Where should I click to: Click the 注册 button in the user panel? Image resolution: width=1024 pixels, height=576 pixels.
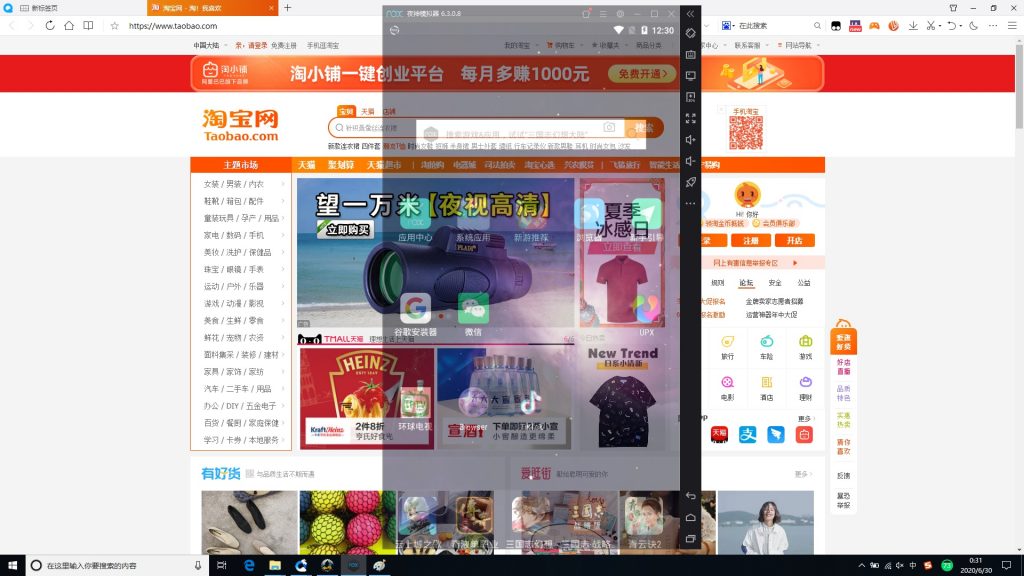[x=750, y=240]
